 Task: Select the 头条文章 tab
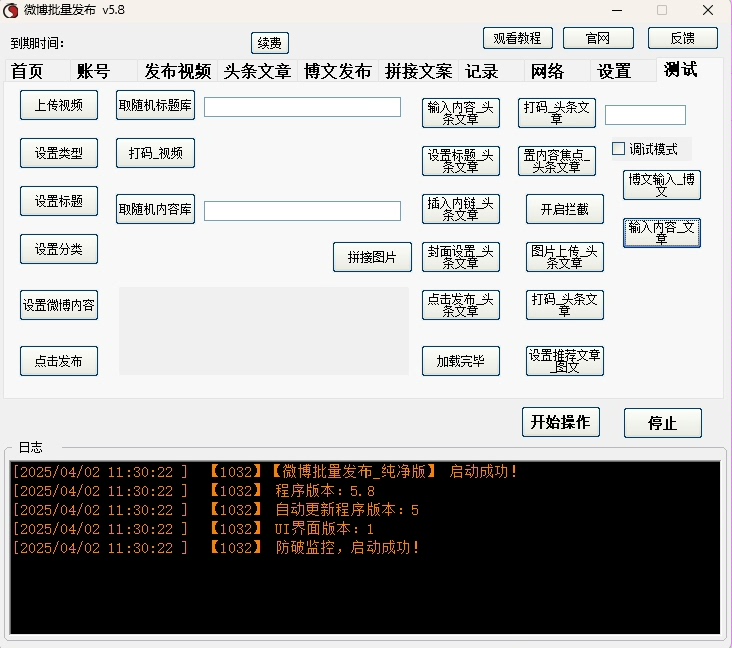257,71
